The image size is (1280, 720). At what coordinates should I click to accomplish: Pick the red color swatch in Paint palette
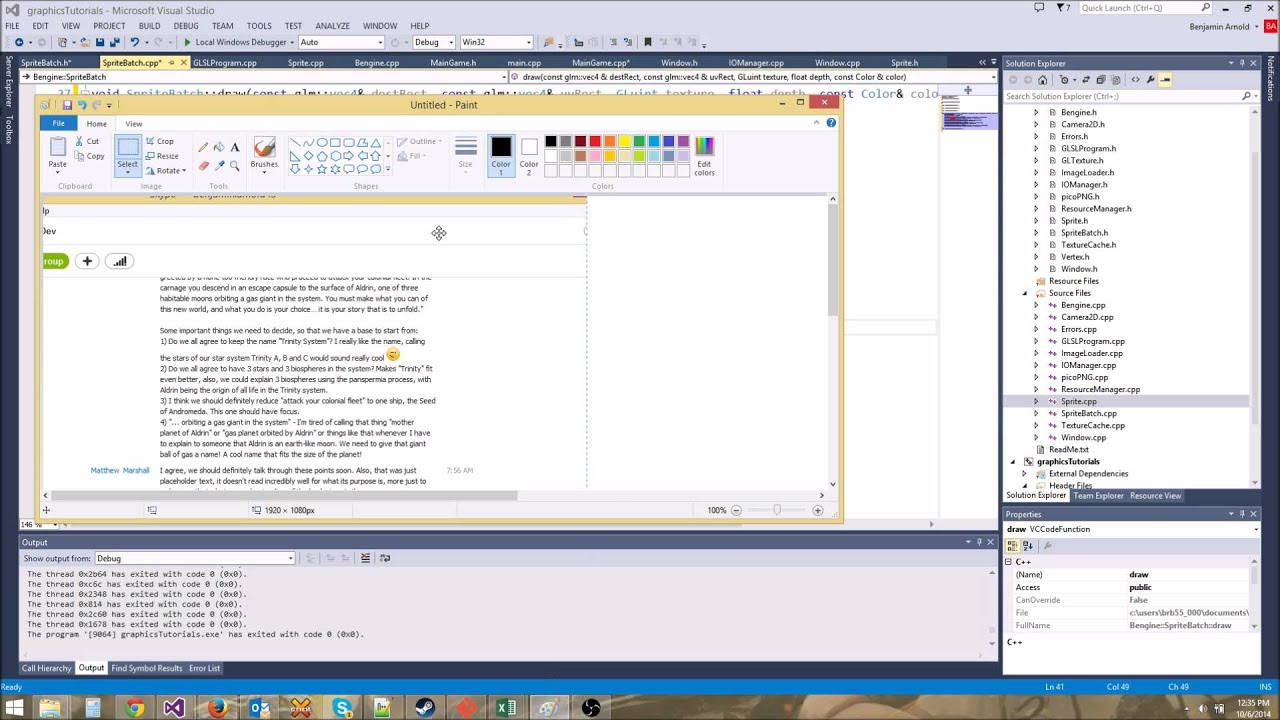click(x=595, y=142)
